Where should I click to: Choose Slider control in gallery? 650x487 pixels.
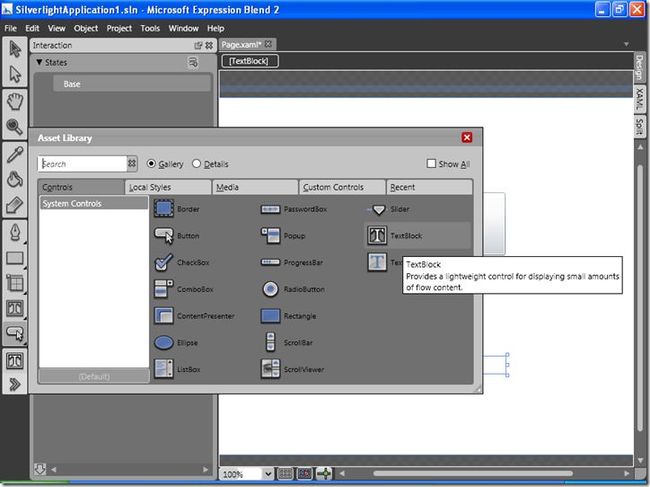click(x=389, y=209)
